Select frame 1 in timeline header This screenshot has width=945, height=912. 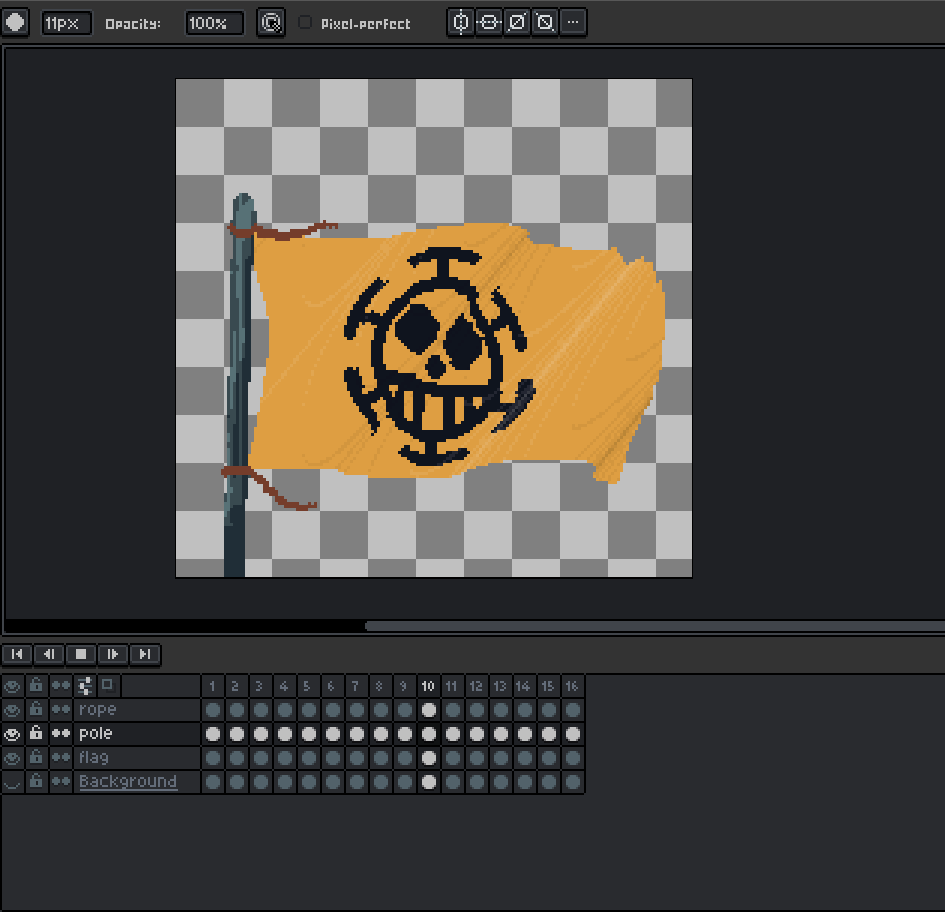coord(213,686)
